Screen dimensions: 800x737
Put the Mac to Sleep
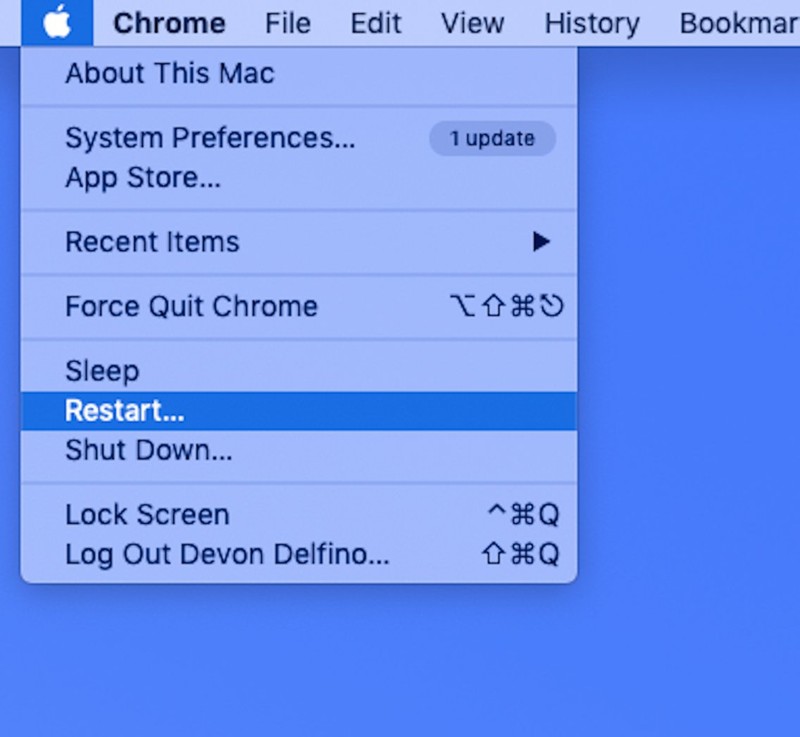102,371
